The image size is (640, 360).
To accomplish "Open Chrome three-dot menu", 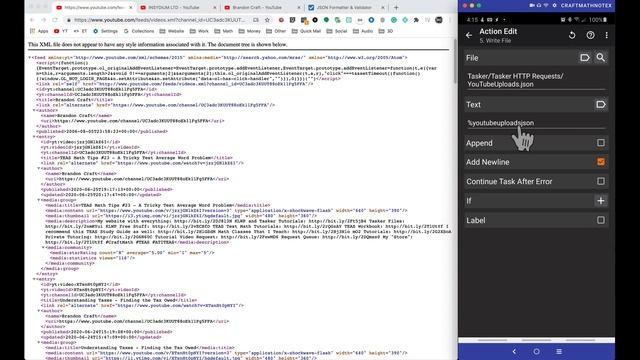I will click(450, 20).
